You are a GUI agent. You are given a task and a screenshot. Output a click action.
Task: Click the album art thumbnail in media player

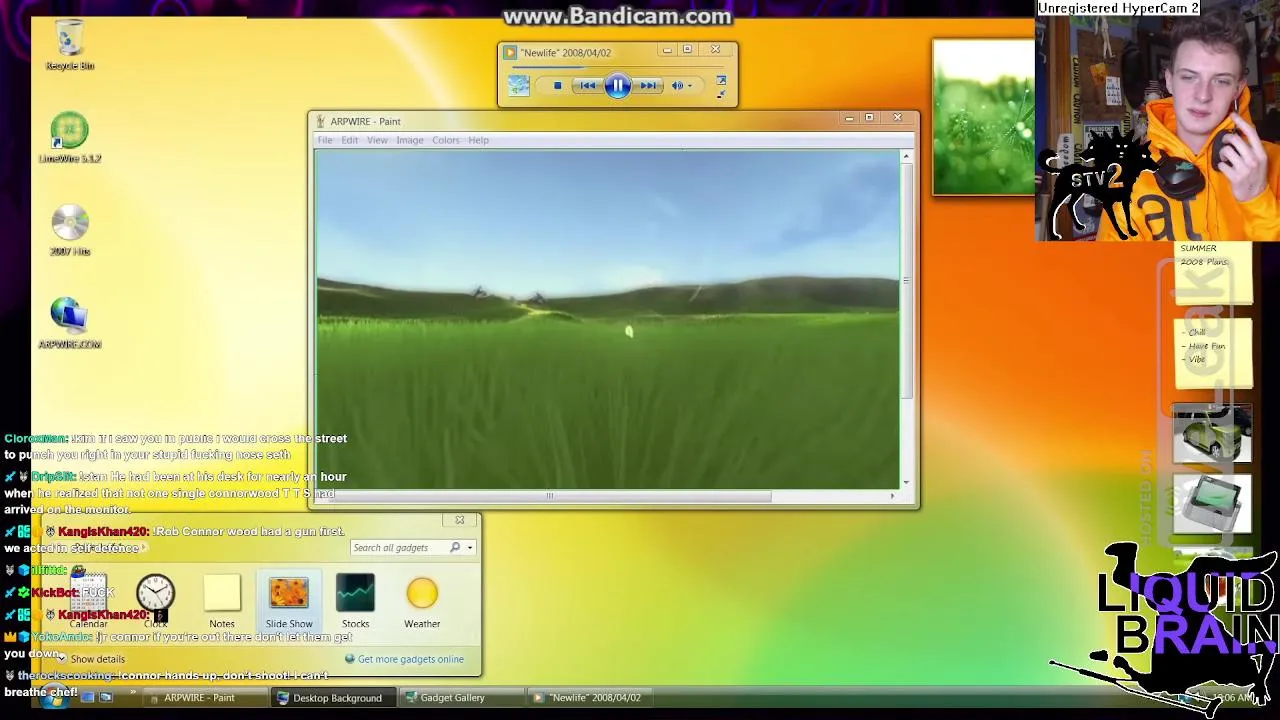click(x=518, y=86)
